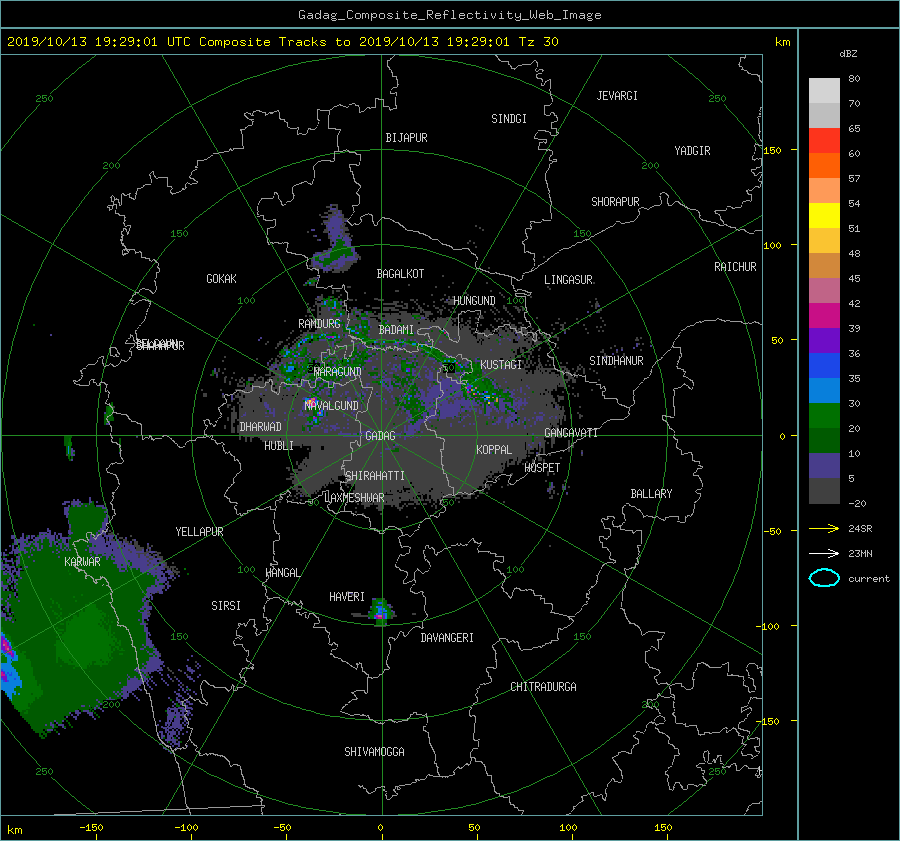The image size is (900, 841).
Task: Click the cyan current-track ellipse icon
Action: click(x=824, y=578)
